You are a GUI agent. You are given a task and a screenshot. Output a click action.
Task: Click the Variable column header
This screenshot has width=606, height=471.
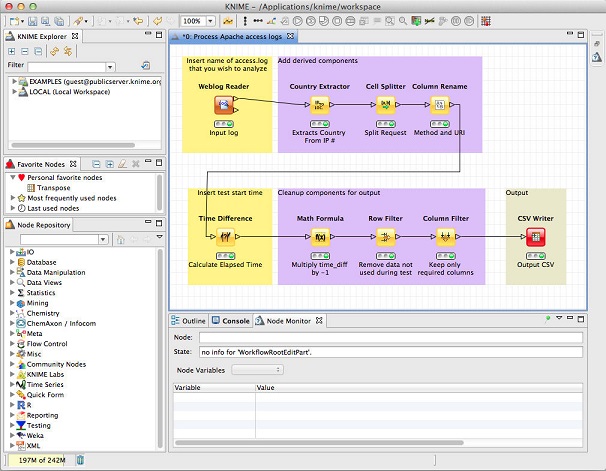pyautogui.click(x=214, y=388)
